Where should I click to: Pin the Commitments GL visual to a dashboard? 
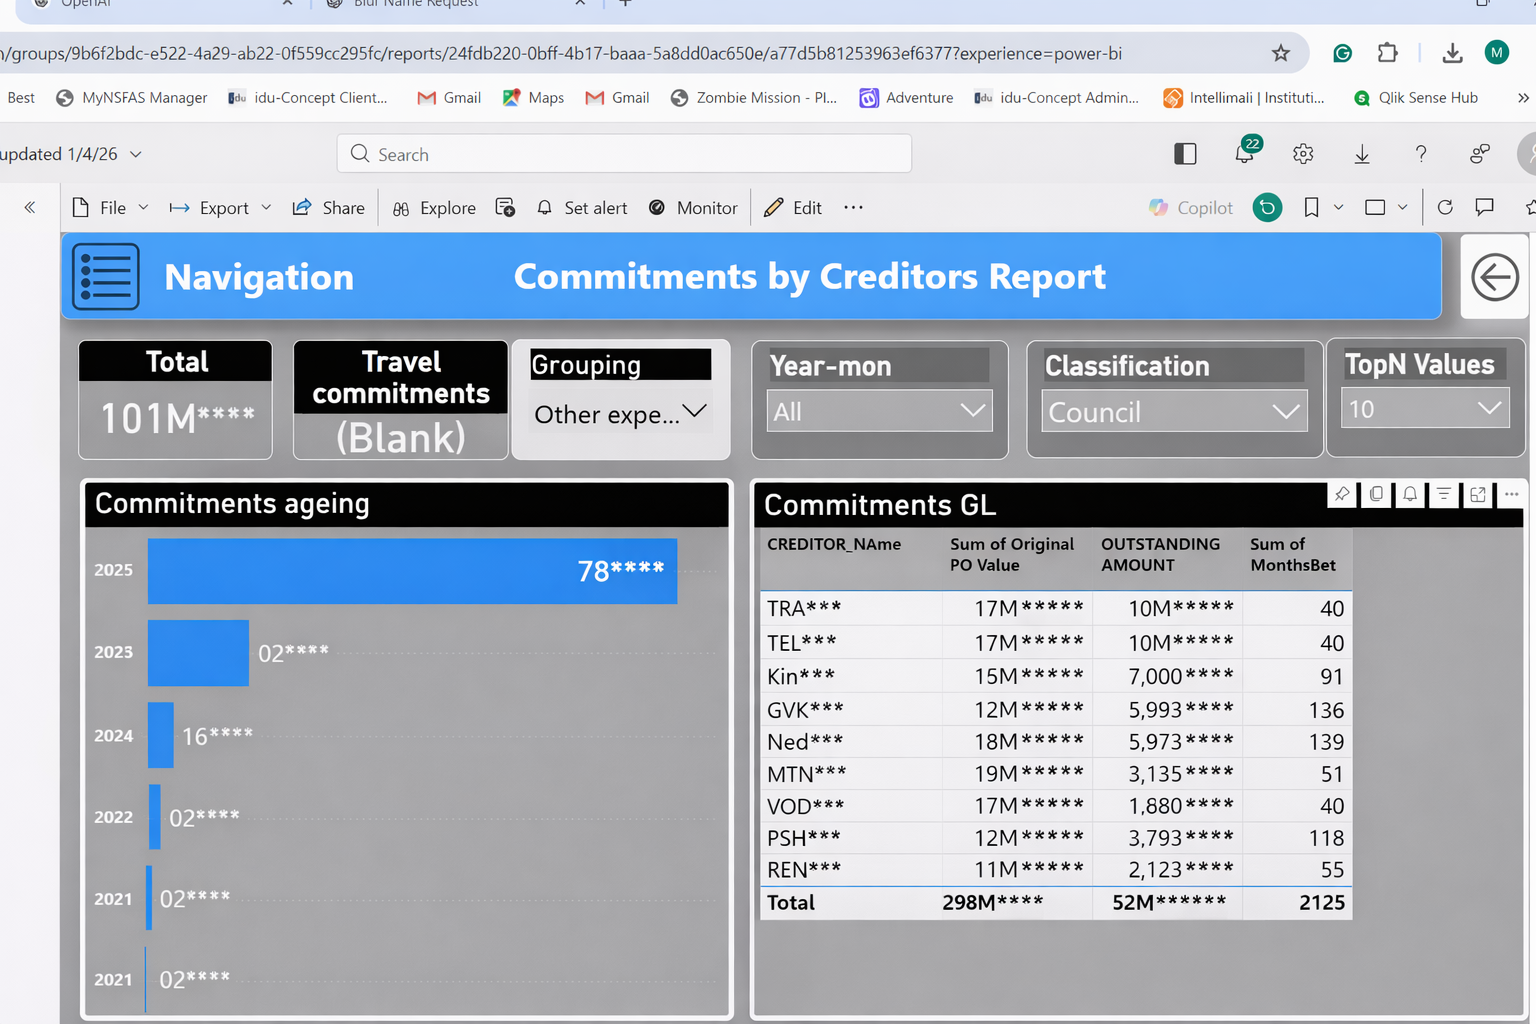coord(1342,494)
